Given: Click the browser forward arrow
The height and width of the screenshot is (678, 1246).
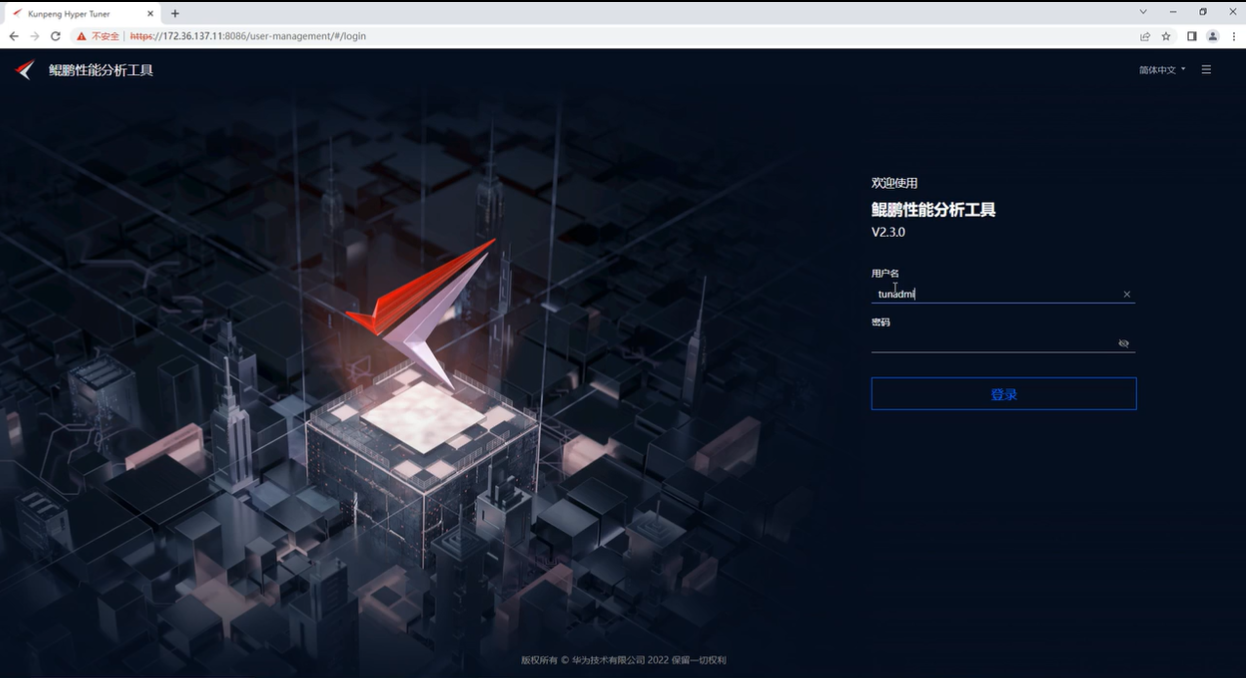Looking at the screenshot, I should point(35,36).
